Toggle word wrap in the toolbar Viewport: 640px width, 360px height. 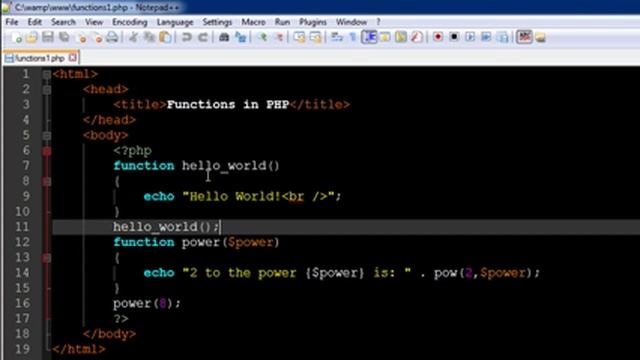click(x=337, y=37)
